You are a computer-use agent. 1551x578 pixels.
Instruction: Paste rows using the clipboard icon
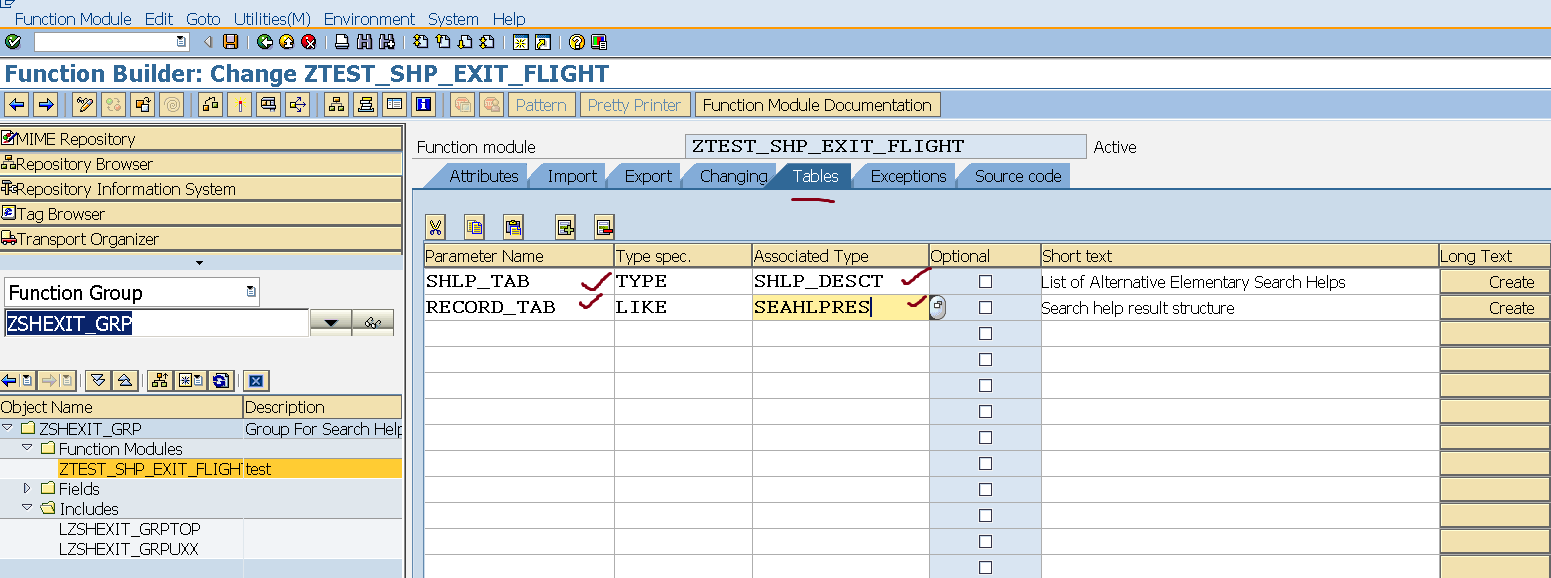(514, 227)
